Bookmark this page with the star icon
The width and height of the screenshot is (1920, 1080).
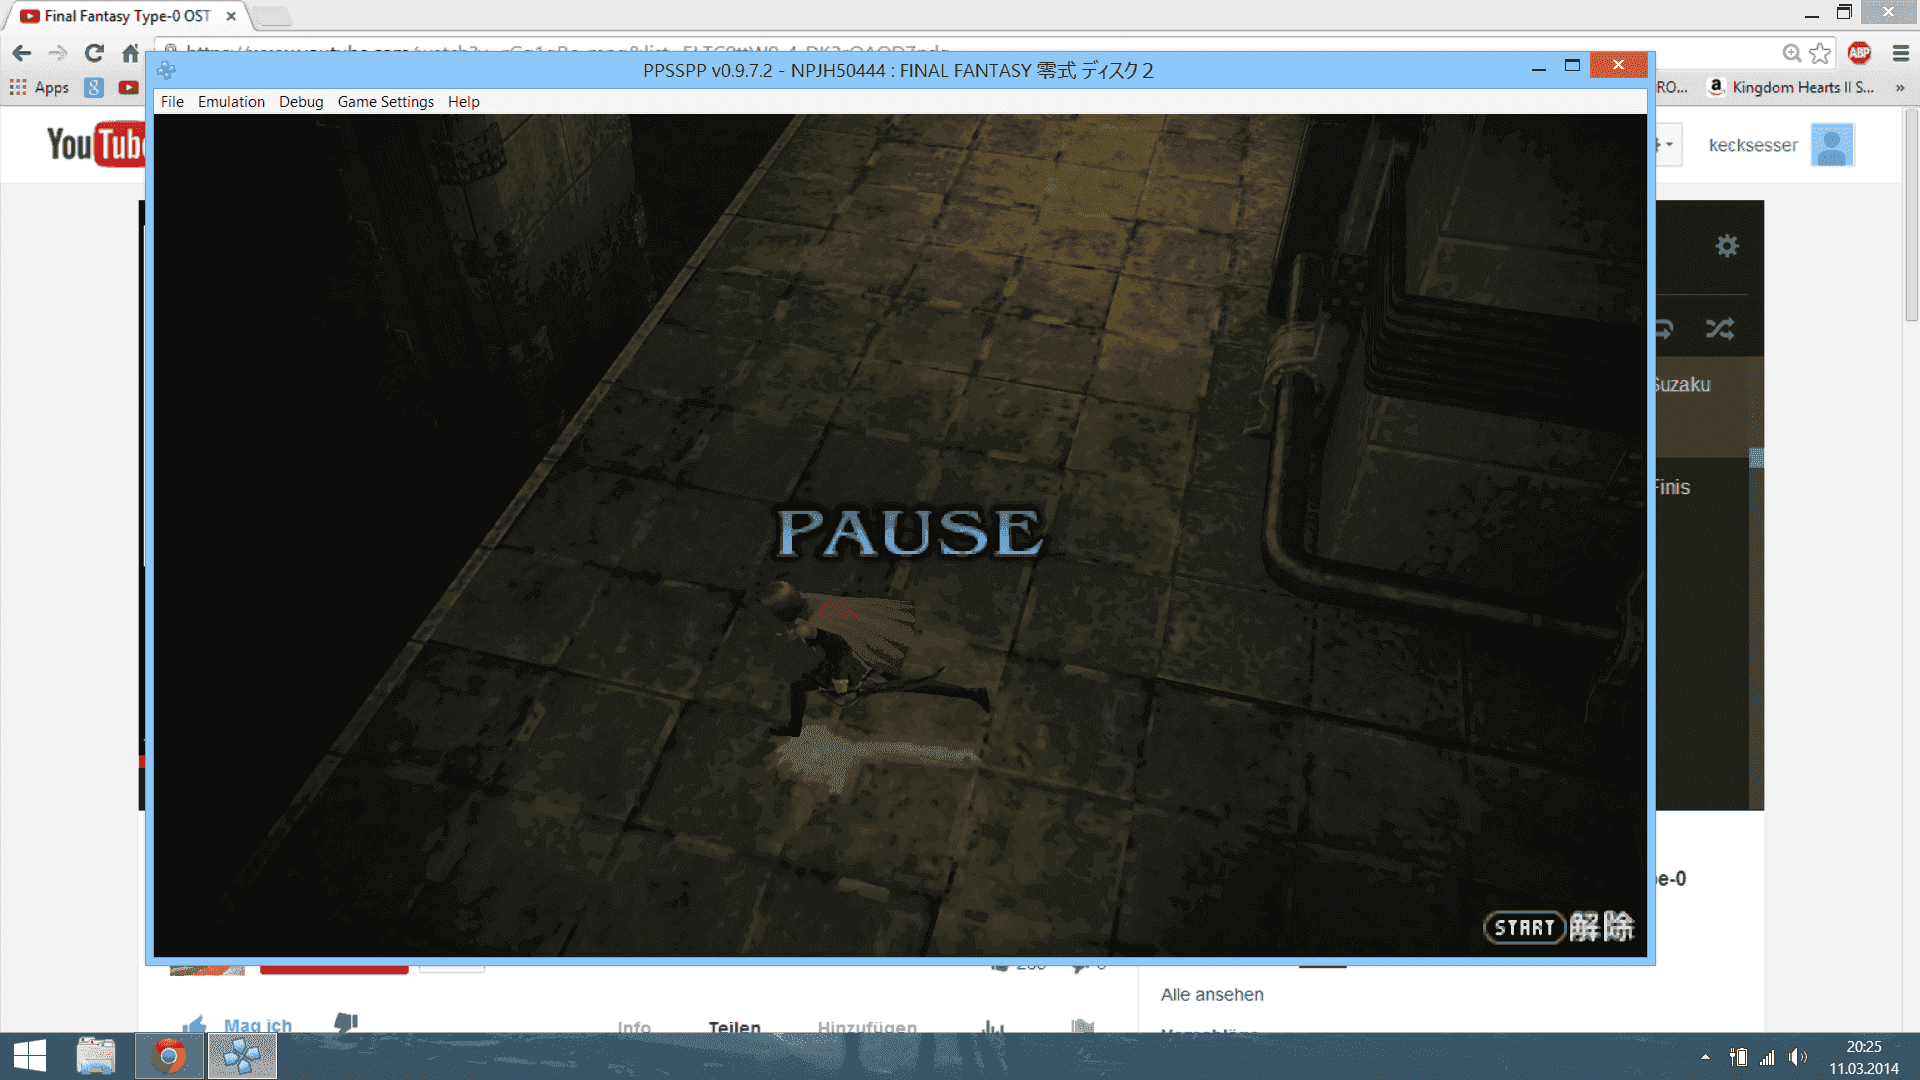point(1820,53)
